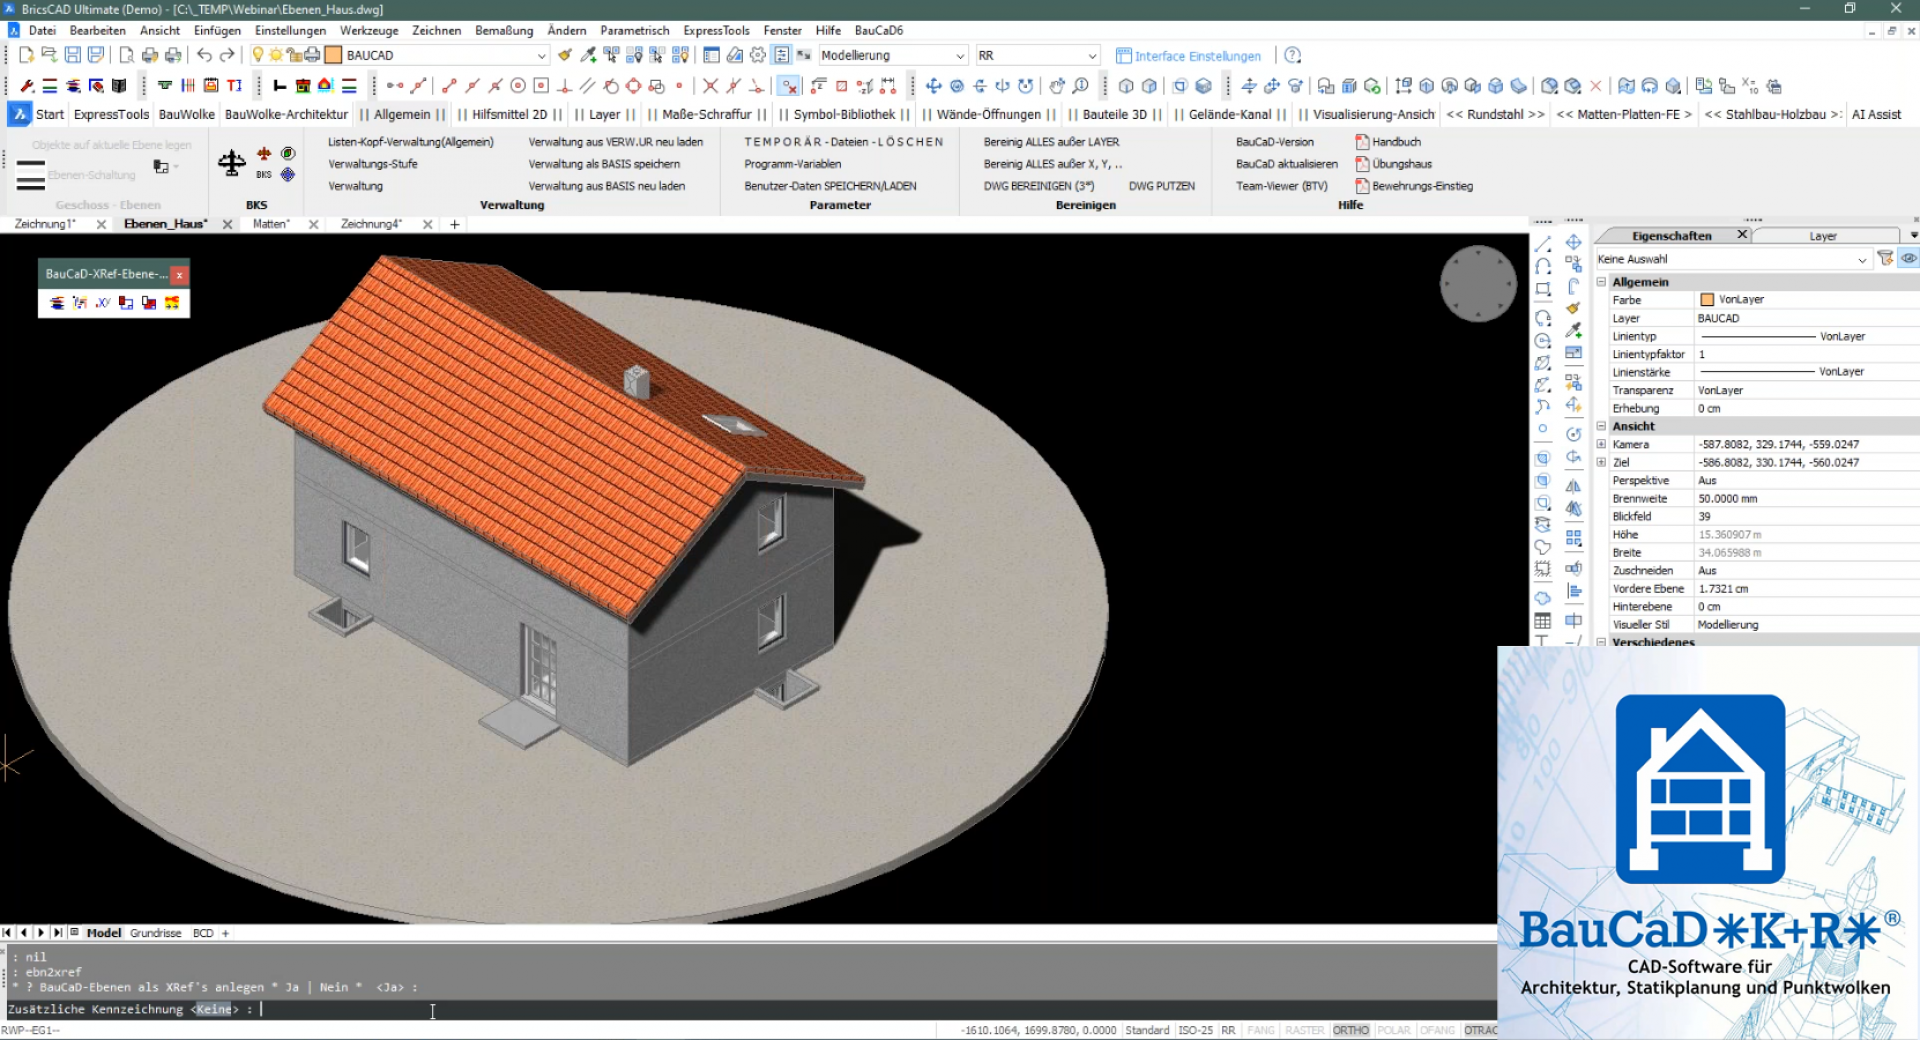Expand the Kamera property row

[x=1601, y=444]
